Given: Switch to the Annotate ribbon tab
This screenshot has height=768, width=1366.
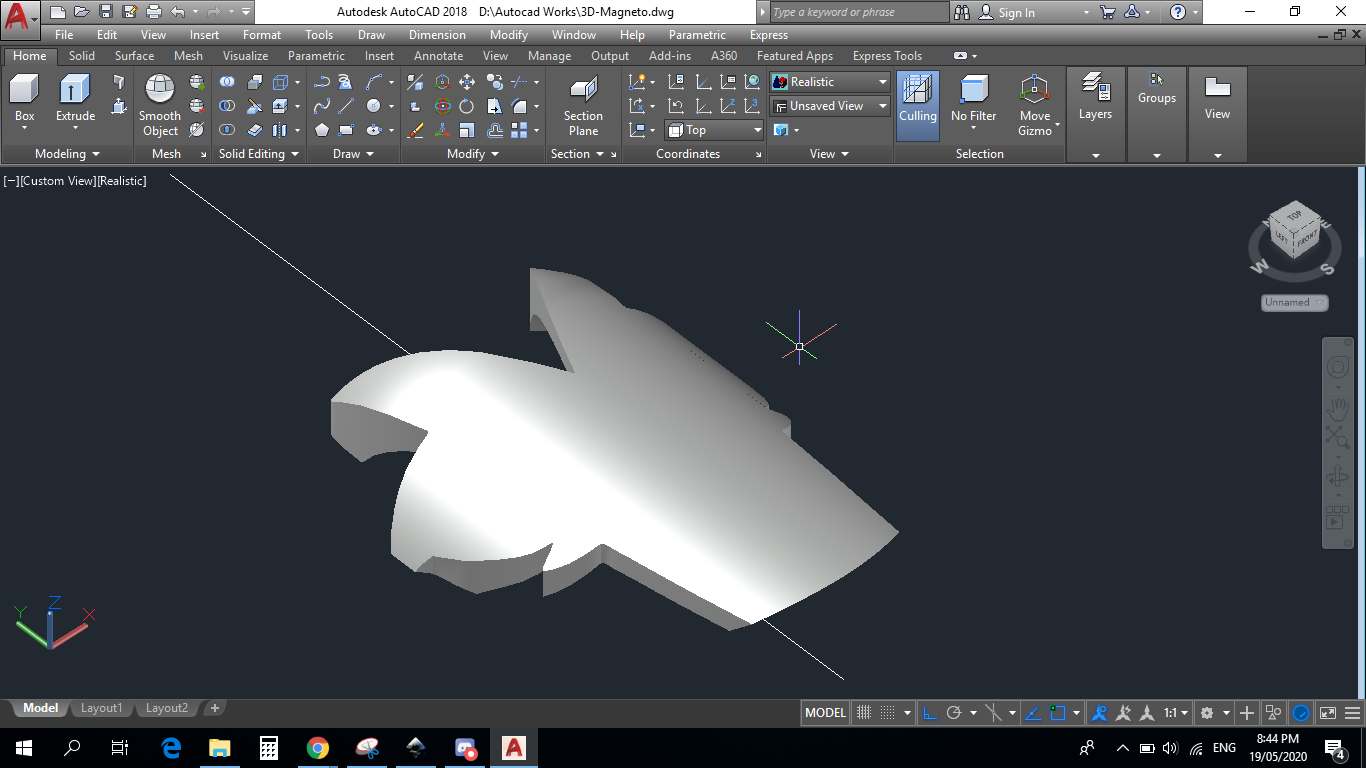Looking at the screenshot, I should coord(438,56).
